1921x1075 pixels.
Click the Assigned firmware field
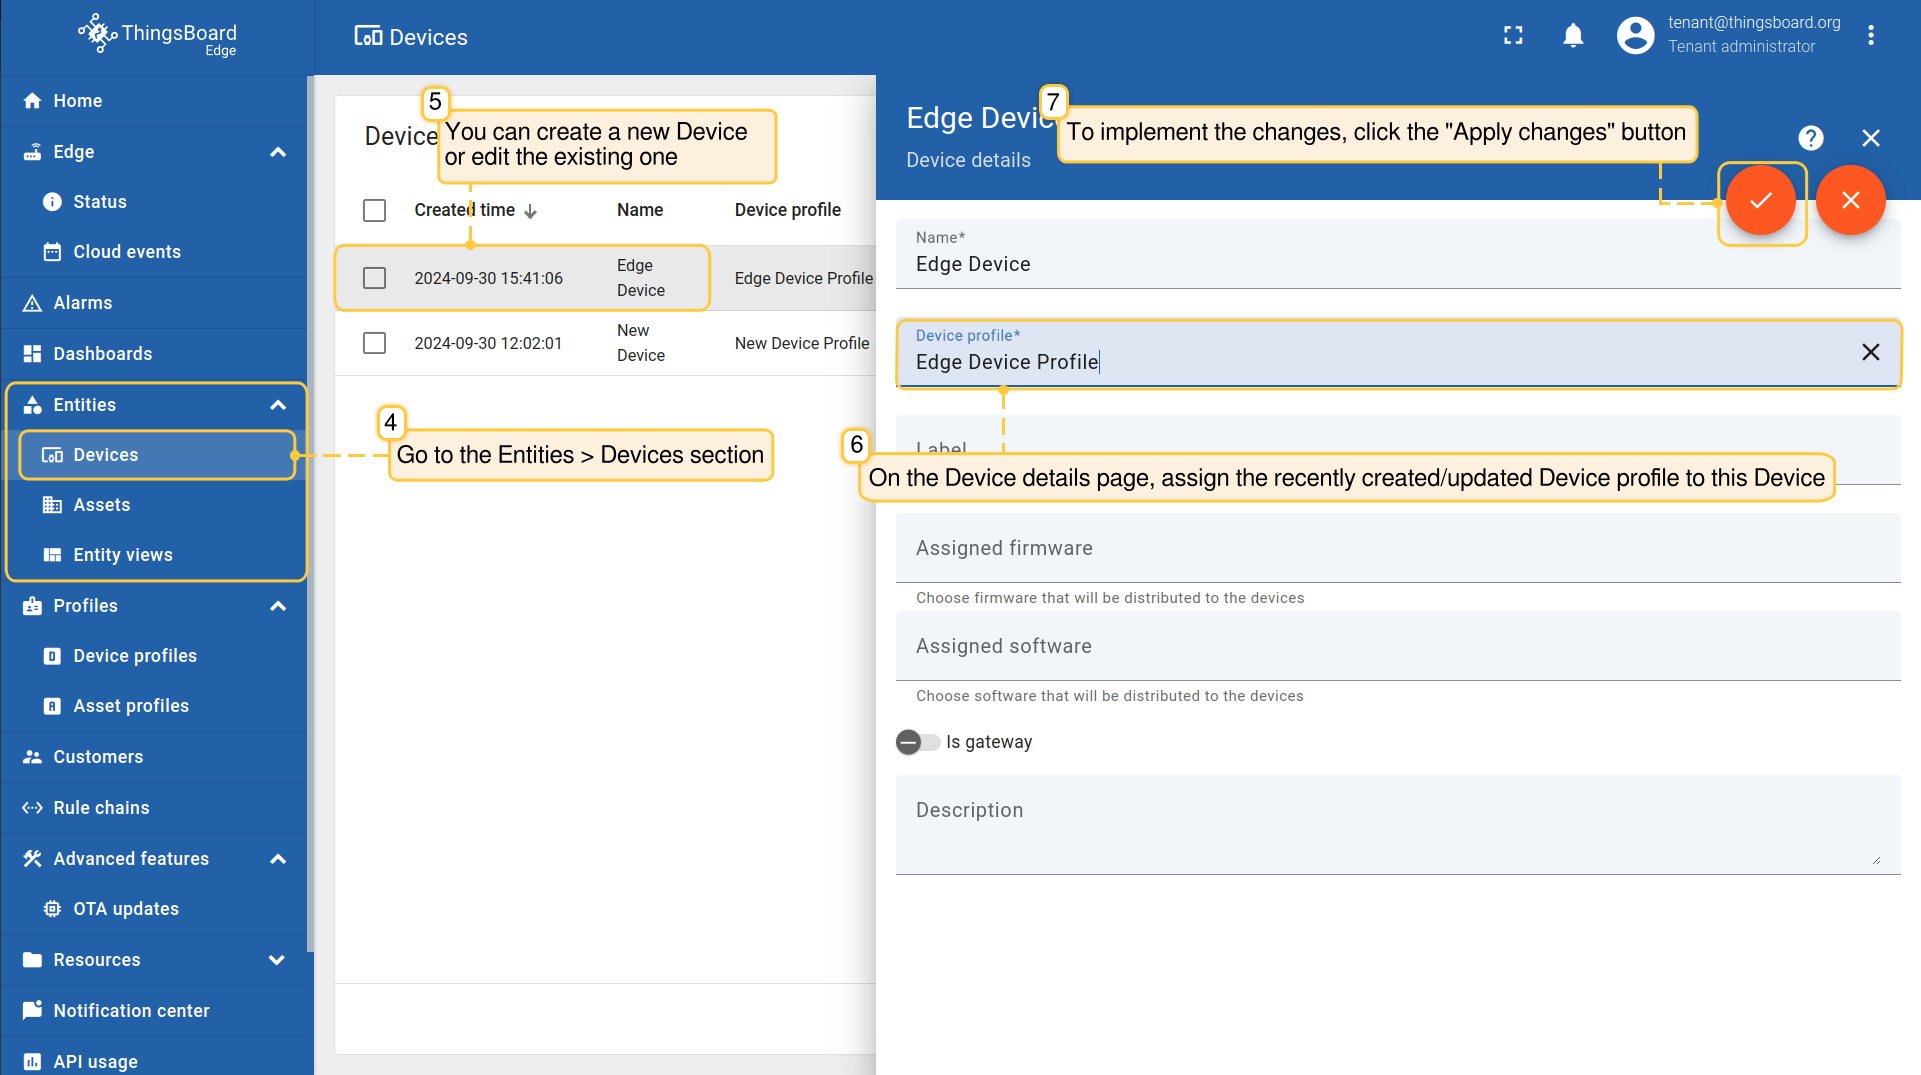[x=1397, y=548]
